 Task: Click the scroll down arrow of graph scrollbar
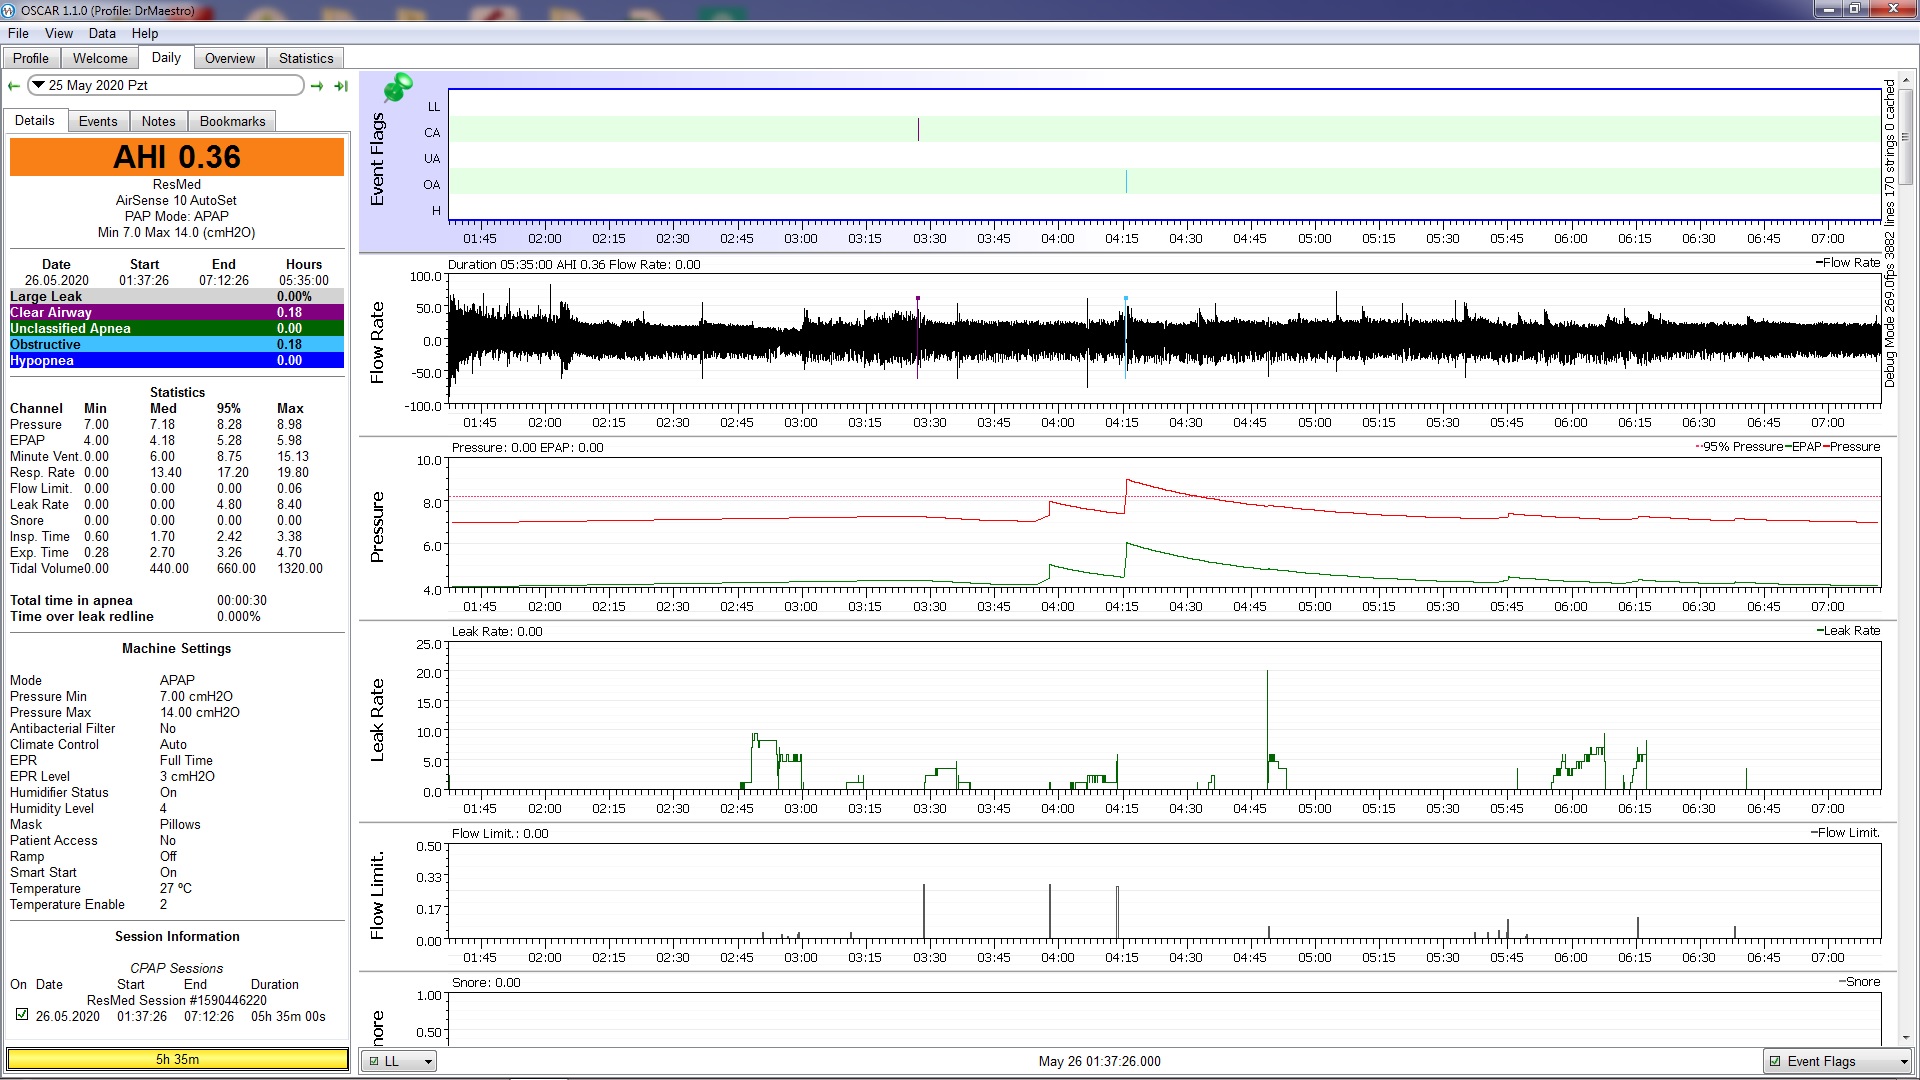click(1907, 1038)
